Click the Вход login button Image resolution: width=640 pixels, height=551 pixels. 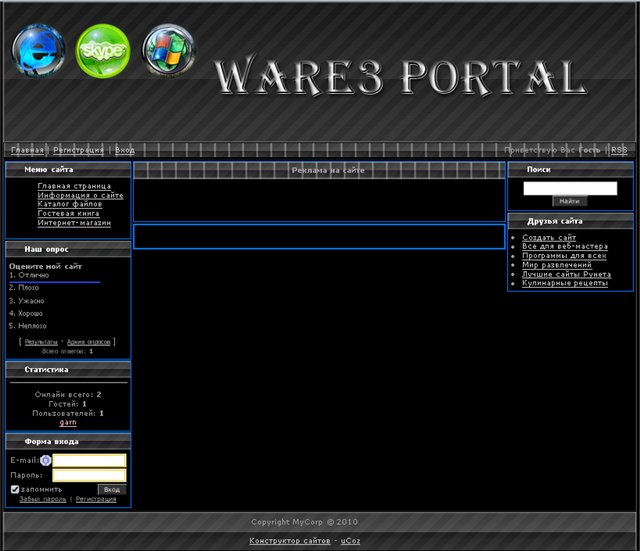112,490
